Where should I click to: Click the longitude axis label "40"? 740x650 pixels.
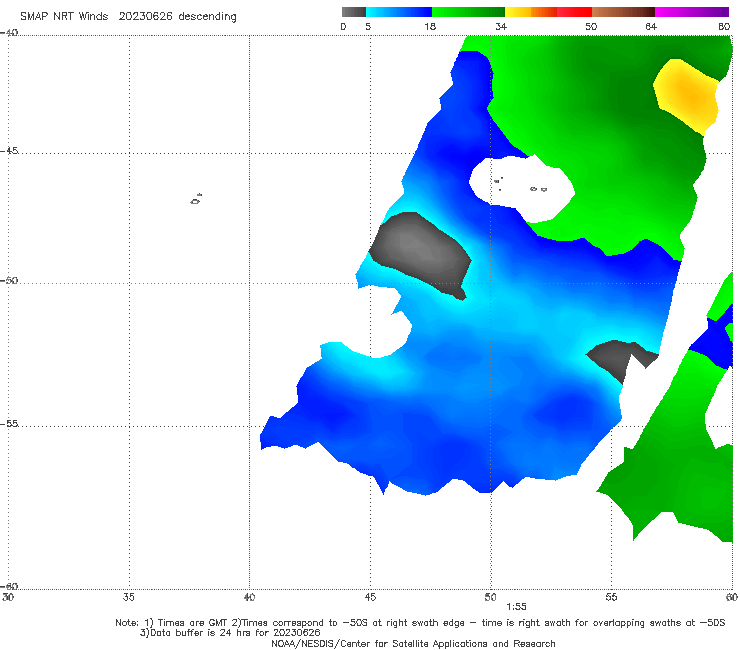[249, 597]
